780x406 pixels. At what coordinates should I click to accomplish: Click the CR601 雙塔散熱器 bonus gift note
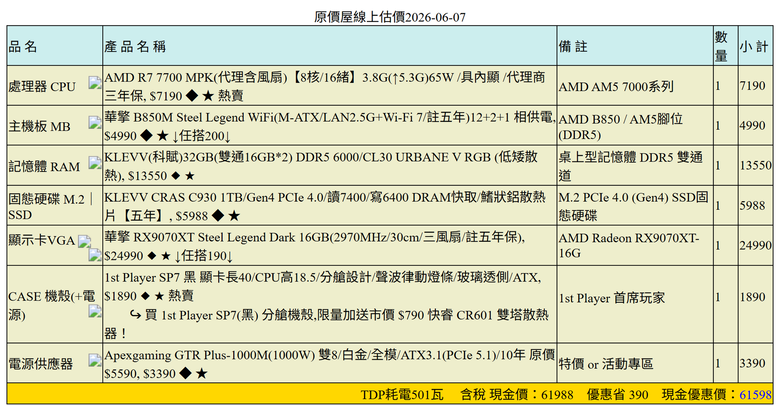click(327, 324)
